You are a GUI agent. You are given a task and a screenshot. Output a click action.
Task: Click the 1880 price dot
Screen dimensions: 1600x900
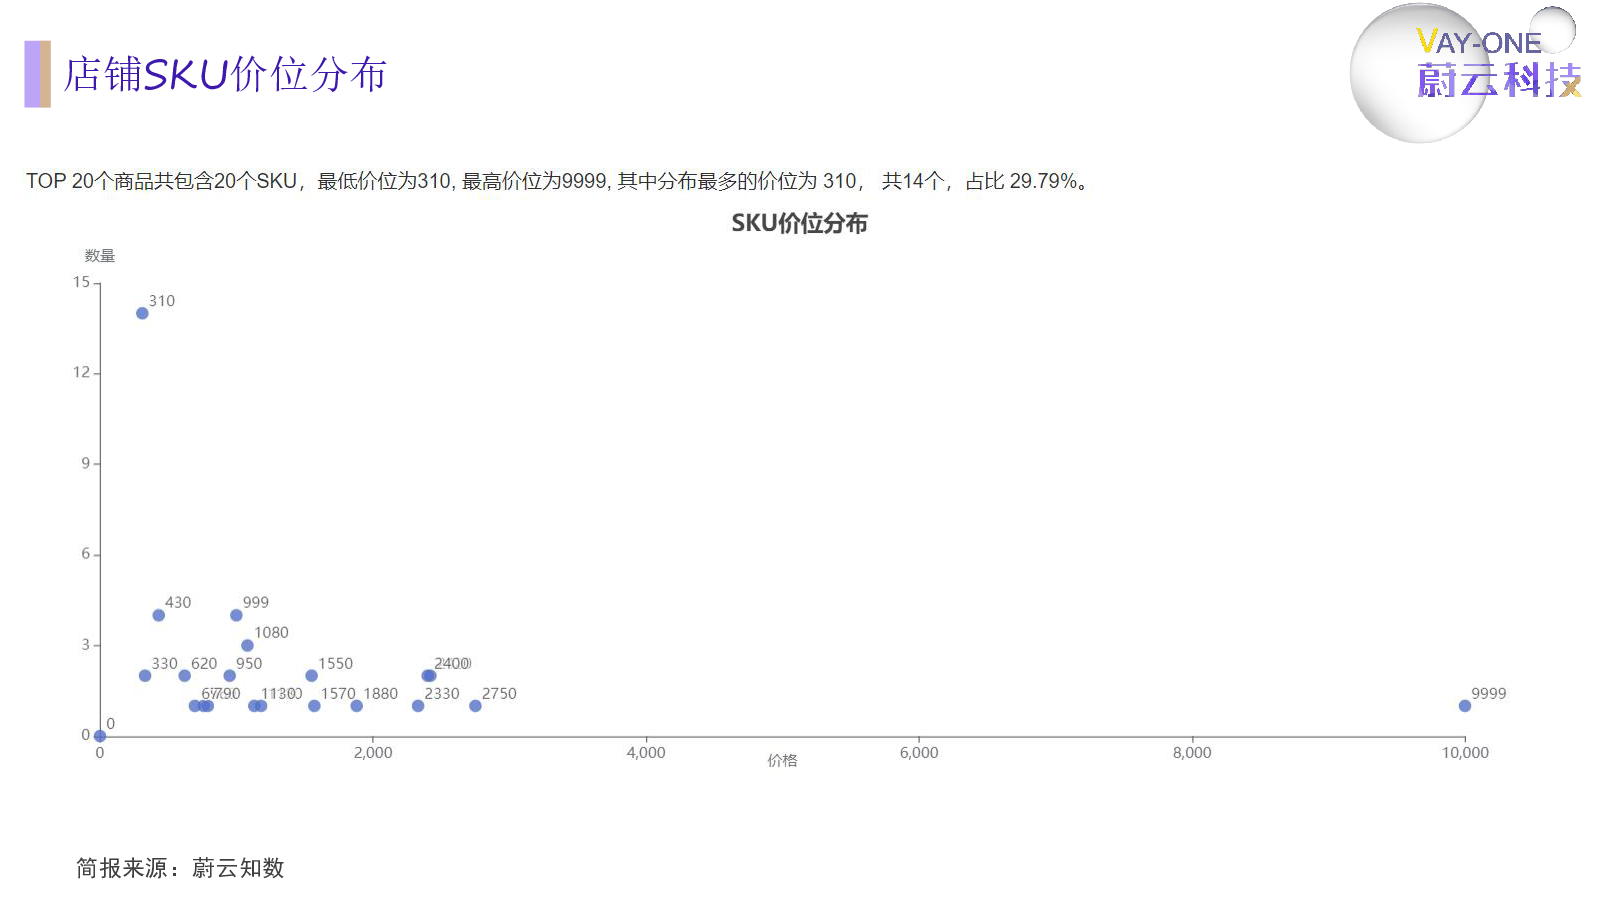click(x=356, y=705)
